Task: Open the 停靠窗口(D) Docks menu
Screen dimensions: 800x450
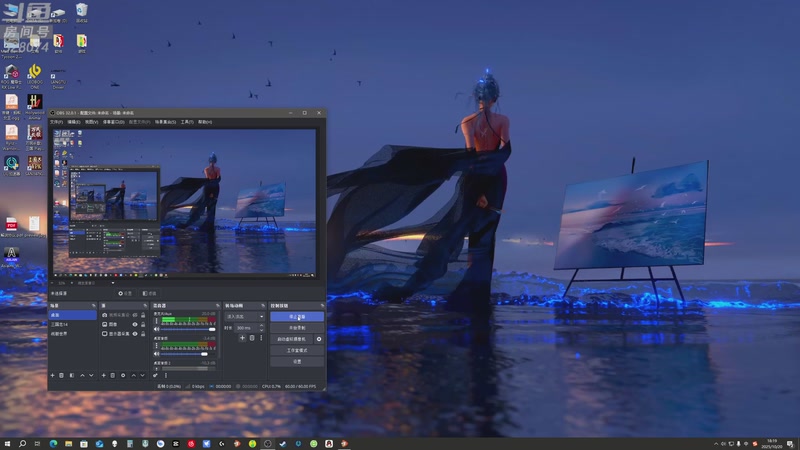Action: click(x=113, y=122)
